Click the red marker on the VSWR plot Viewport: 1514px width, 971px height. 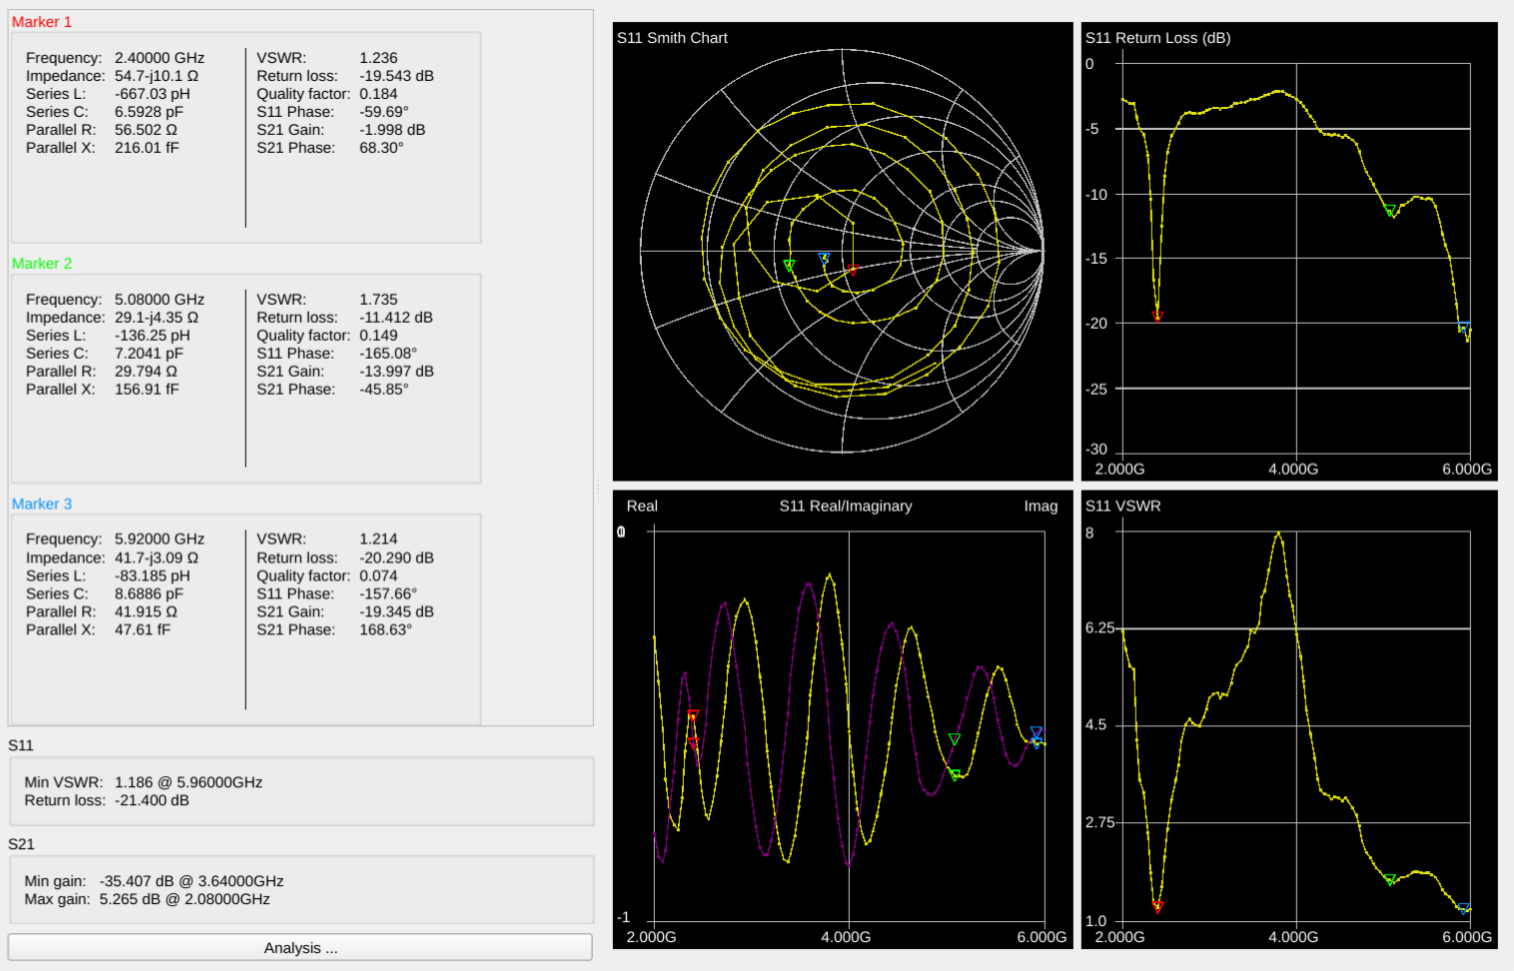coord(1157,907)
